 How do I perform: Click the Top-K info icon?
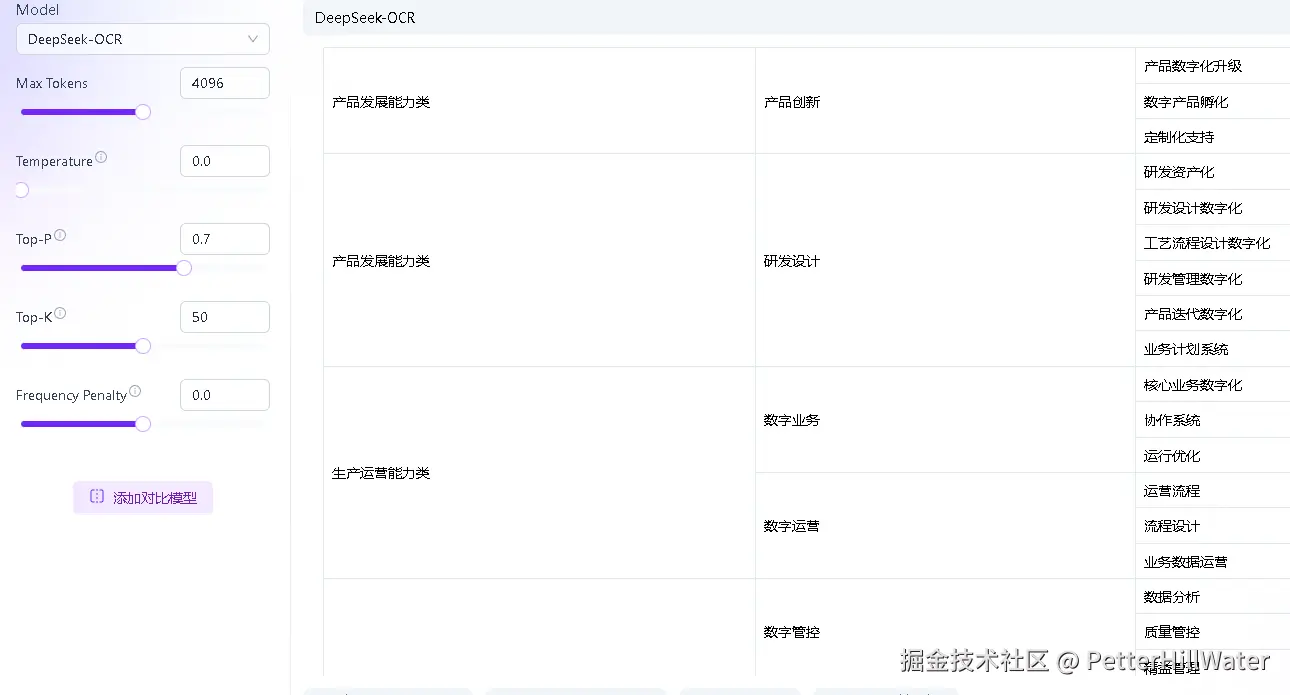[58, 312]
